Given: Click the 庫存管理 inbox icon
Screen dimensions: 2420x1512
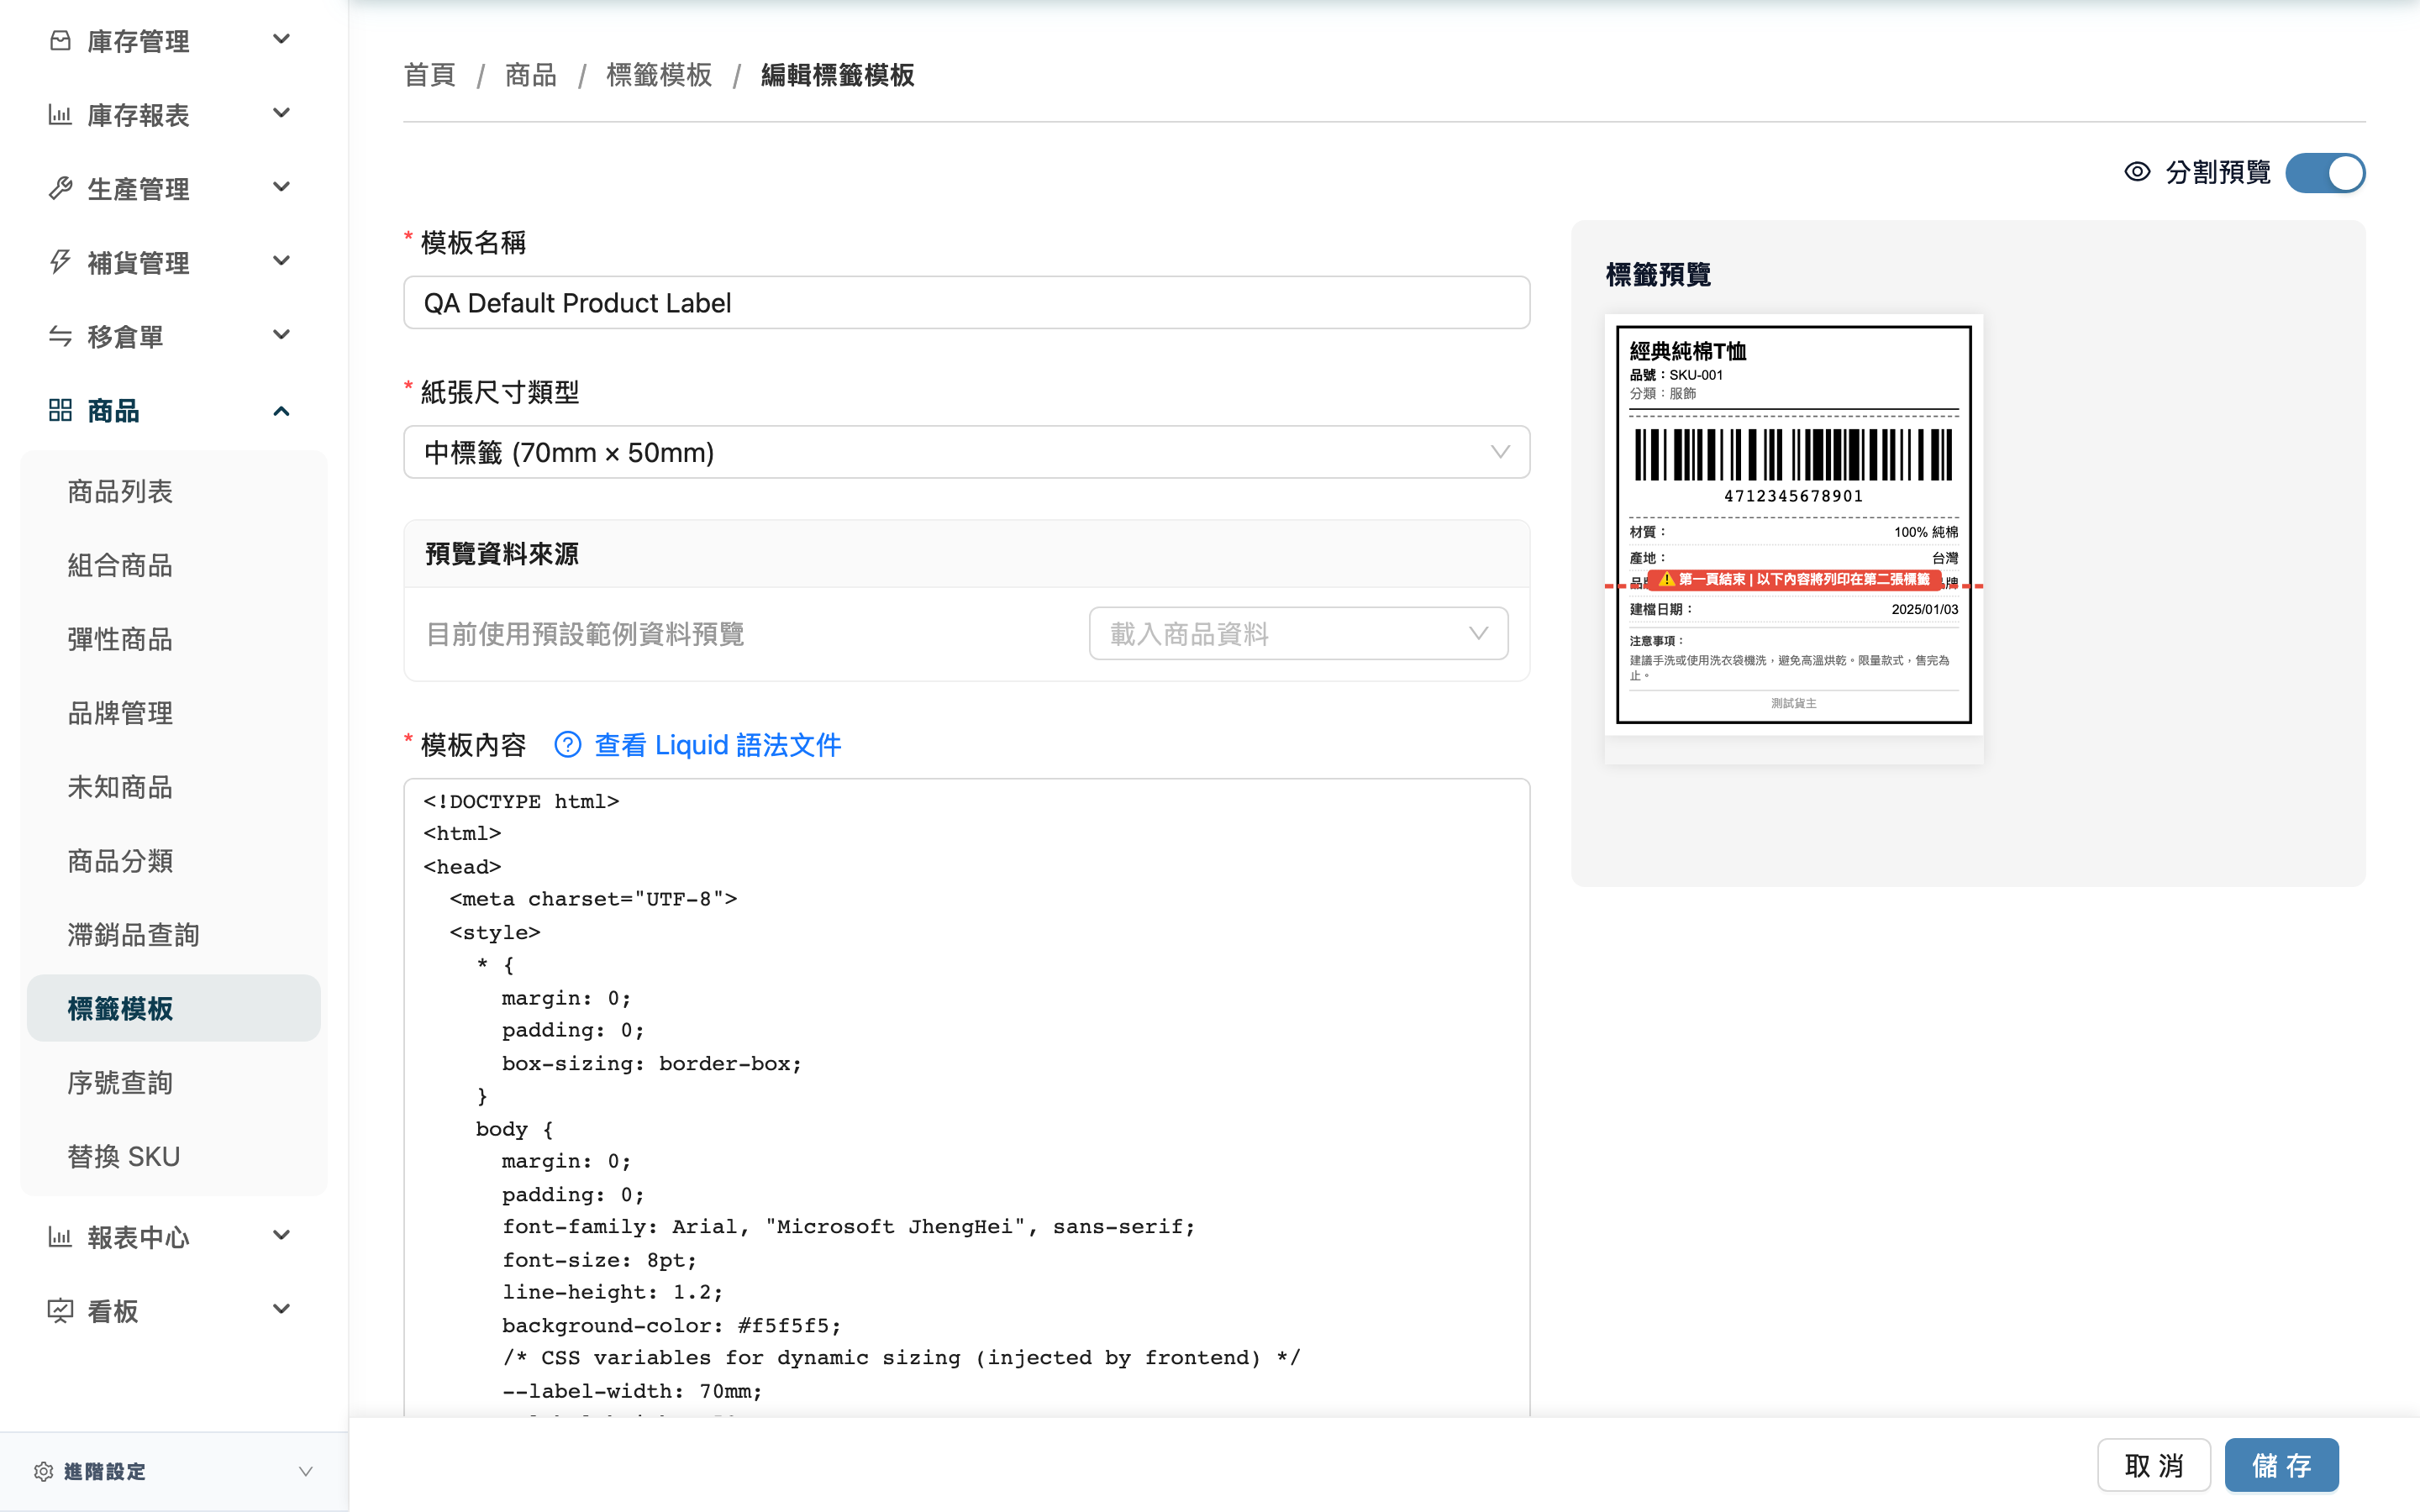Looking at the screenshot, I should point(60,40).
